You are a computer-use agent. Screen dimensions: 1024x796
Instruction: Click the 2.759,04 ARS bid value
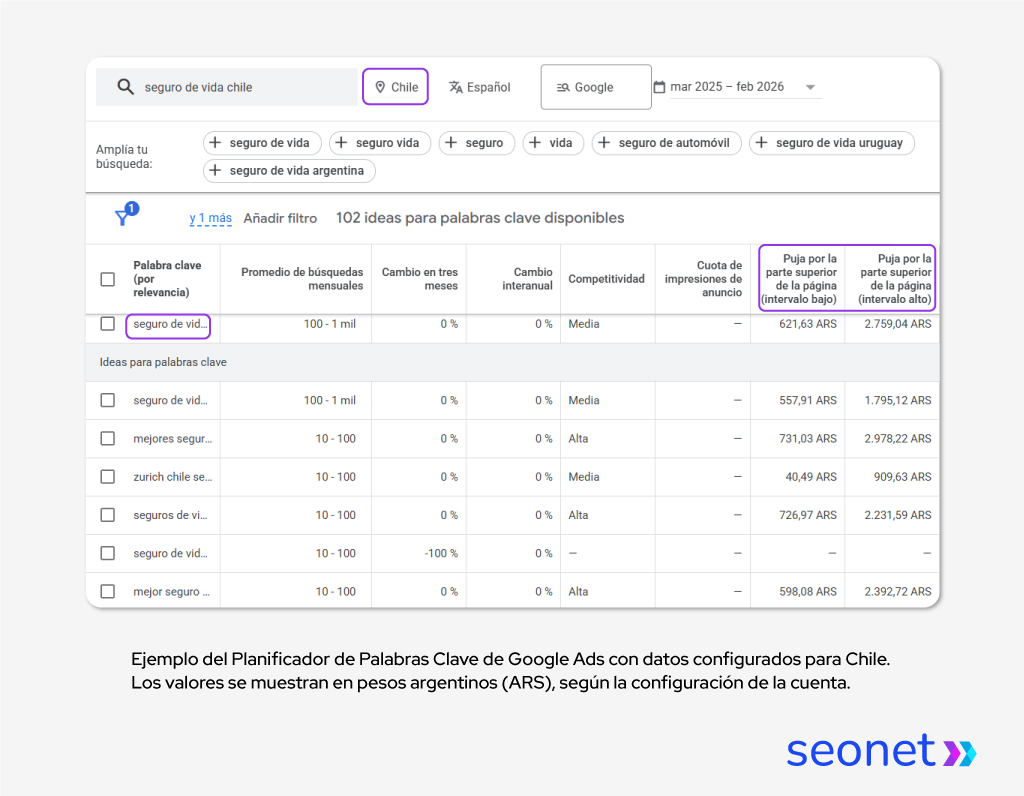[898, 324]
